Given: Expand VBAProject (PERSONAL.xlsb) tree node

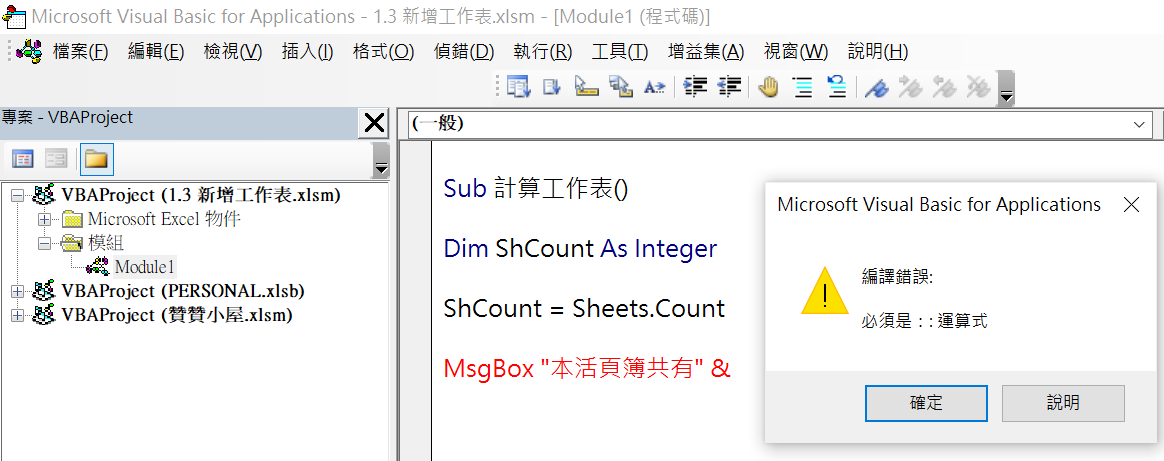Looking at the screenshot, I should (18, 291).
